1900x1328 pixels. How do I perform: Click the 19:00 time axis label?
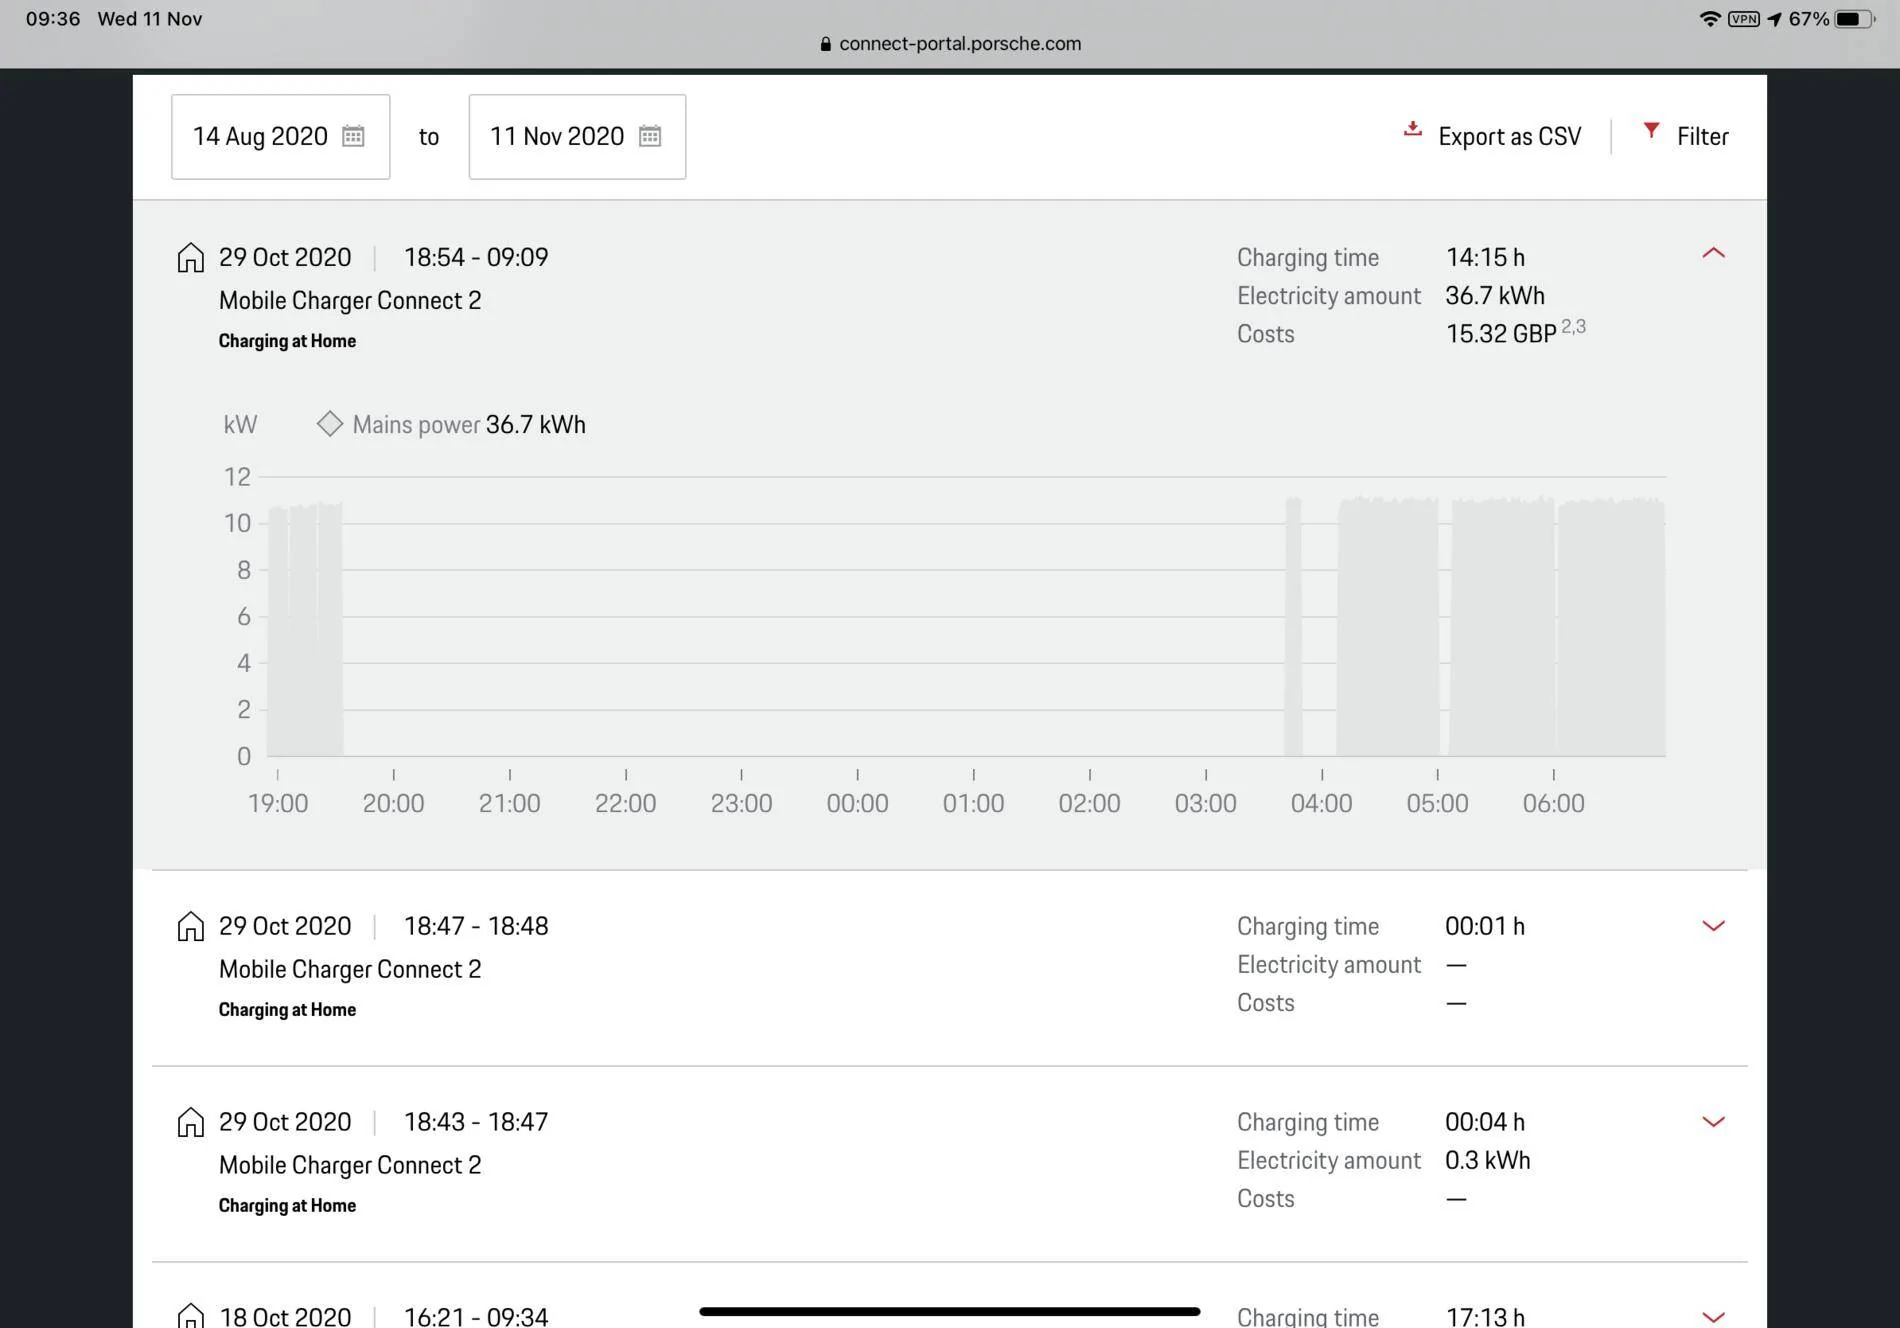[278, 804]
